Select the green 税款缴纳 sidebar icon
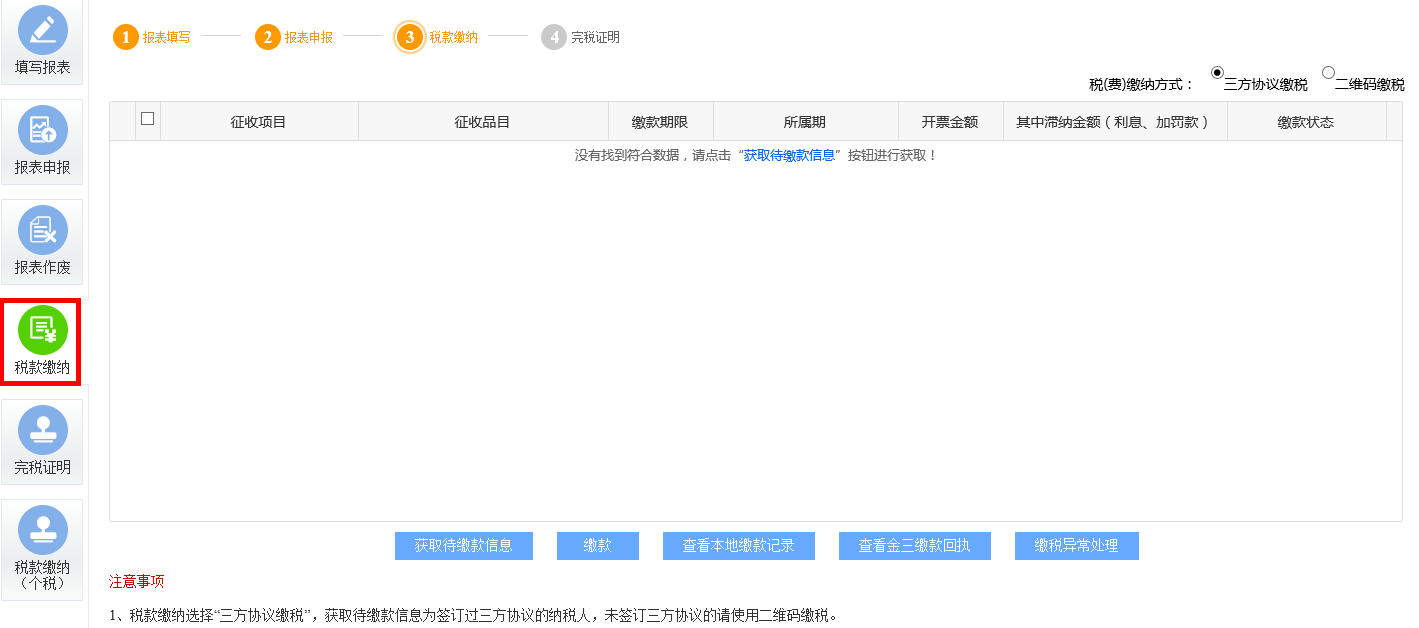Viewport: 1419px width, 628px height. [x=42, y=342]
